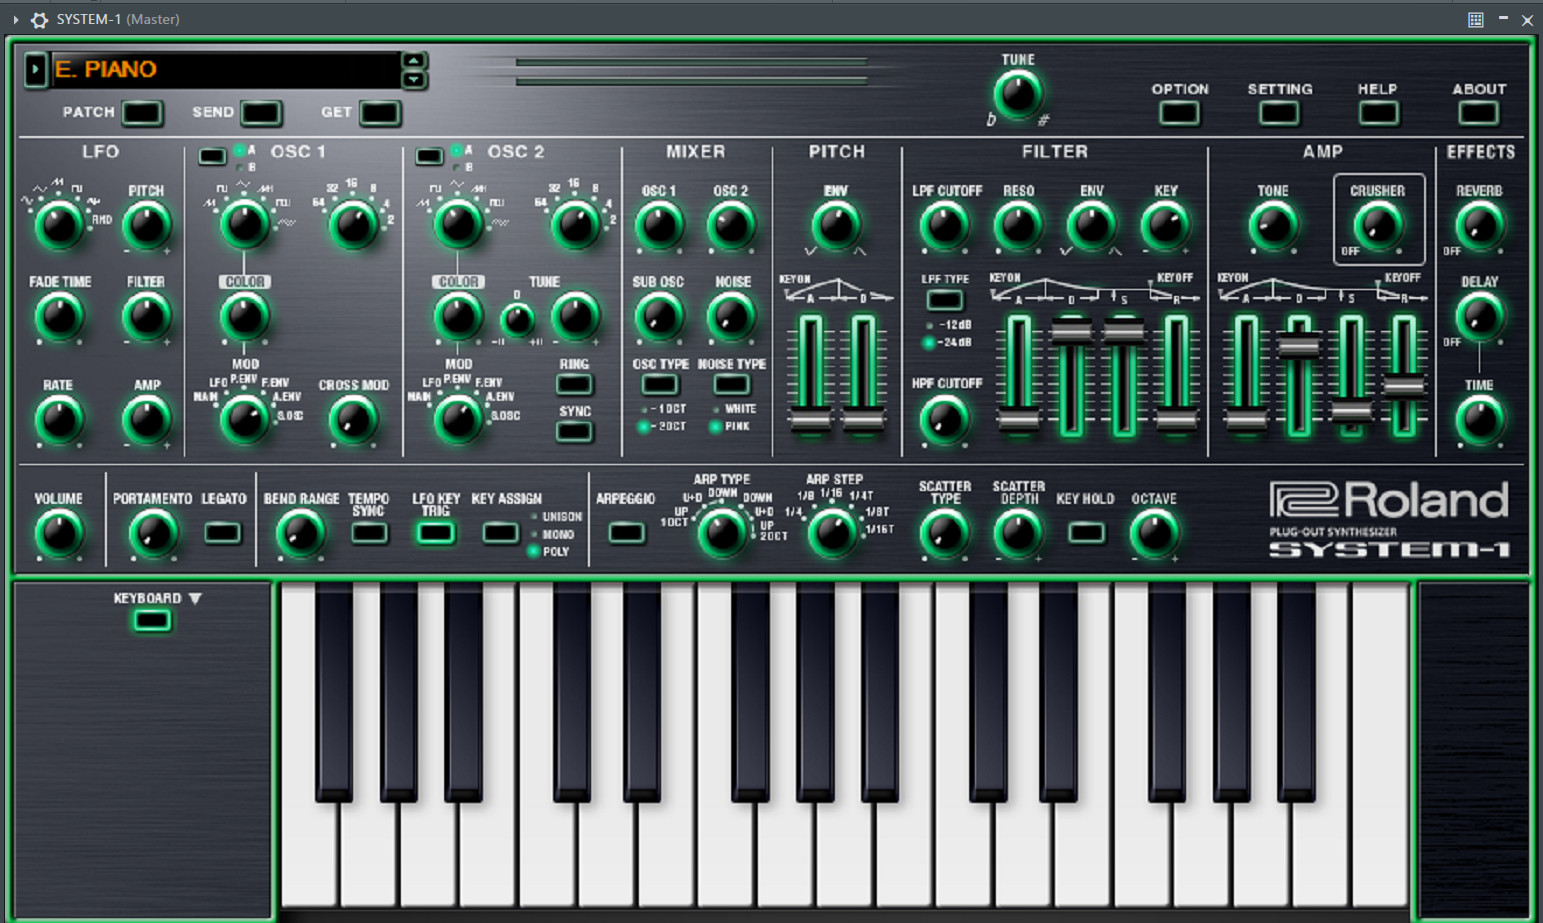The width and height of the screenshot is (1543, 923).
Task: Open the HELP menu
Action: (1378, 113)
